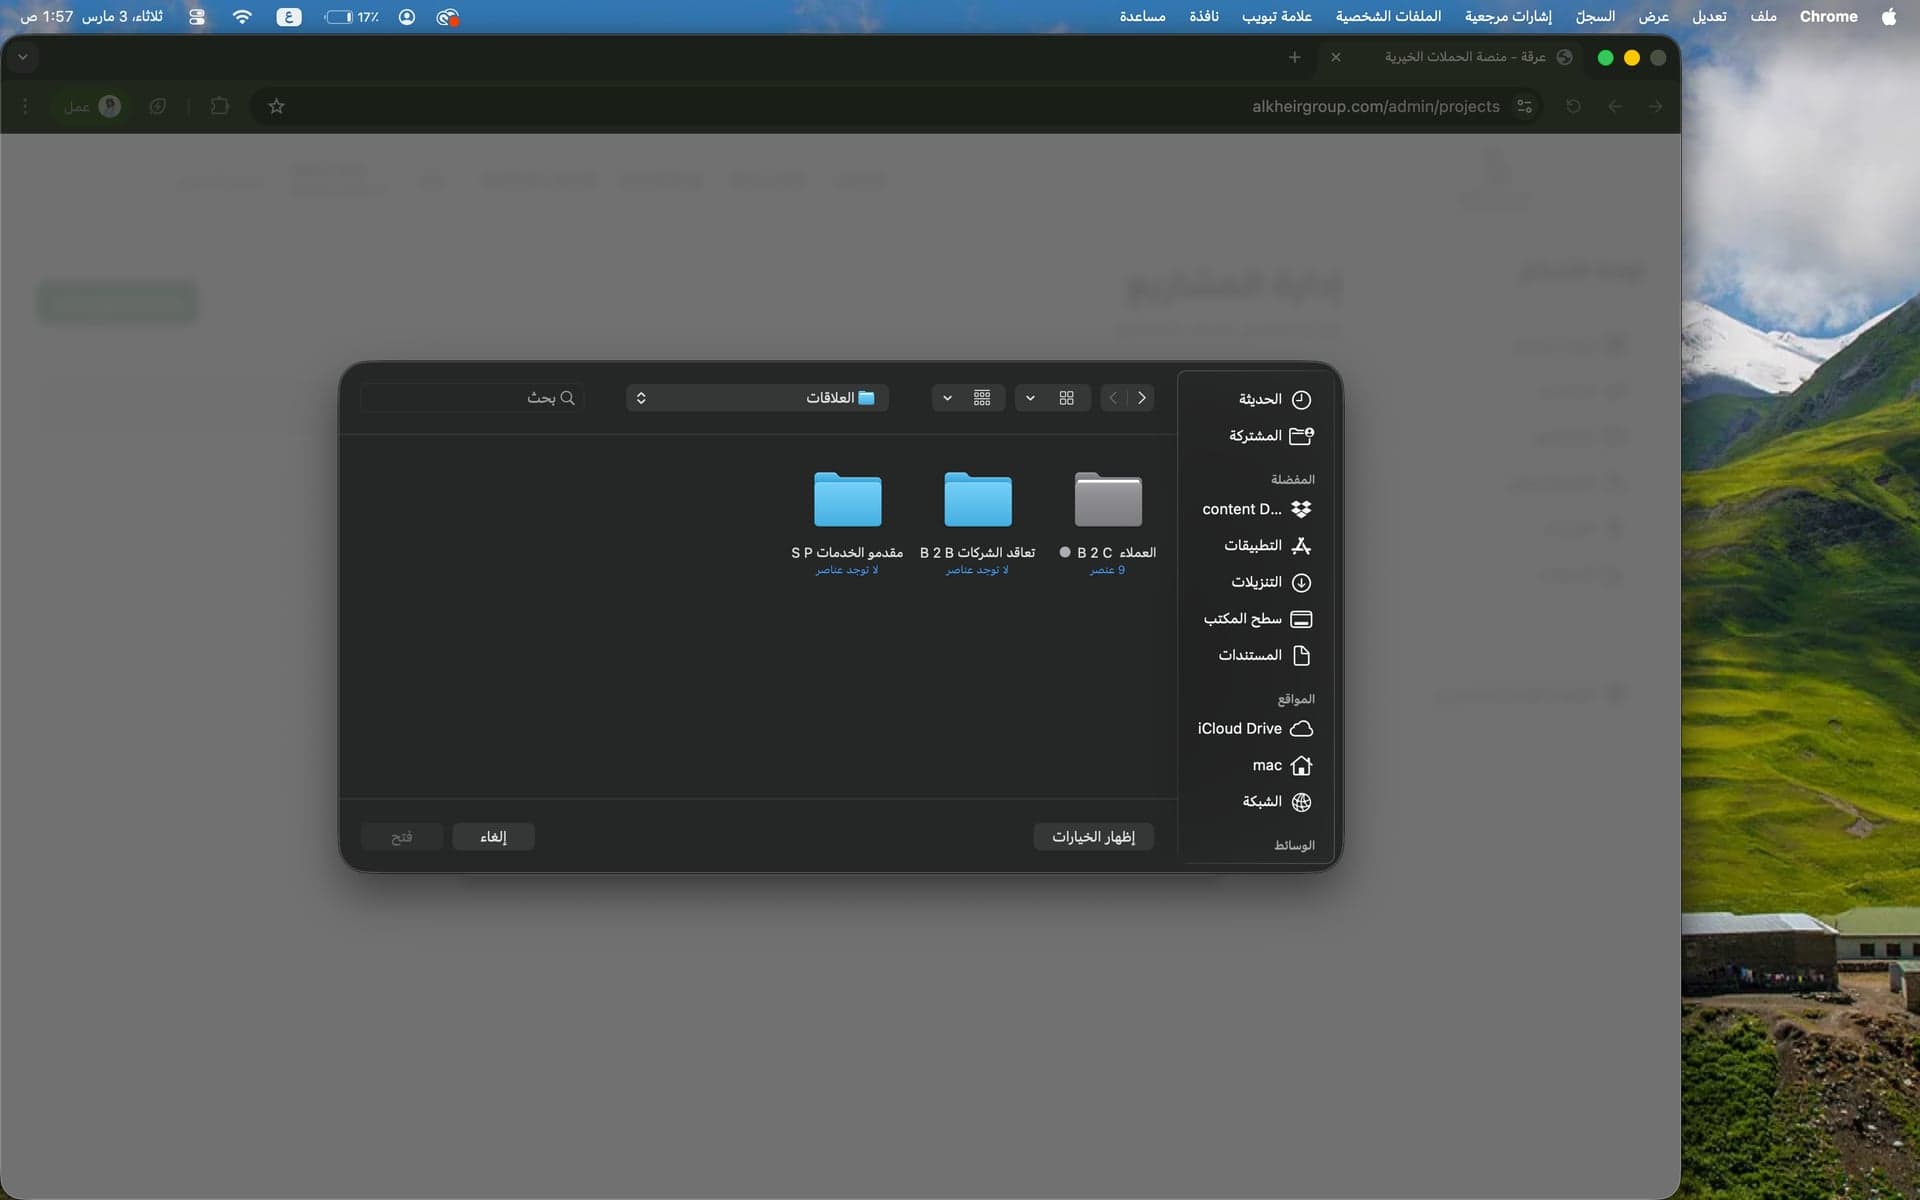
Task: Switch to grouped items view
Action: click(981, 398)
